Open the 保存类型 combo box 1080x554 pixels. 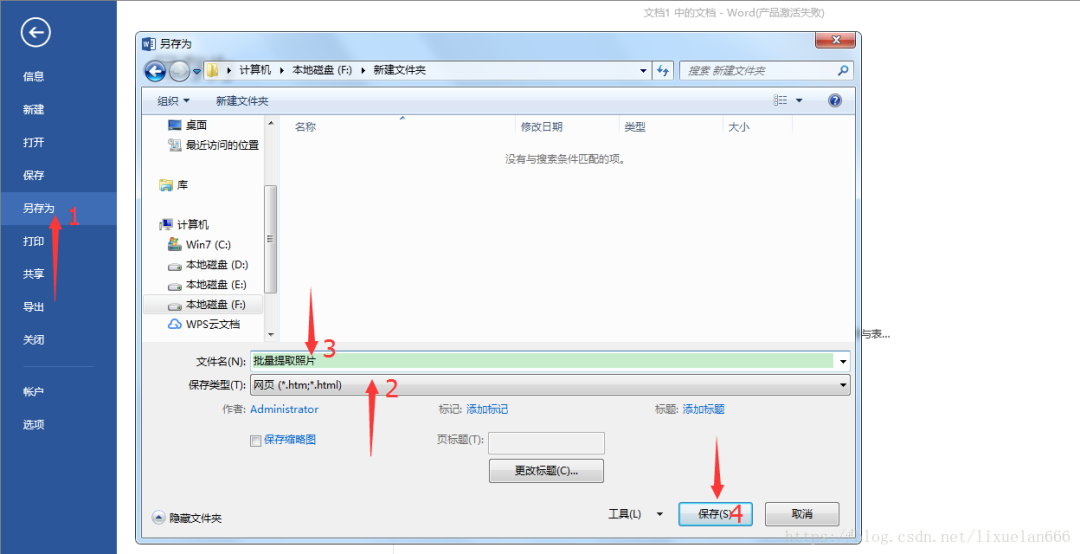click(x=550, y=385)
